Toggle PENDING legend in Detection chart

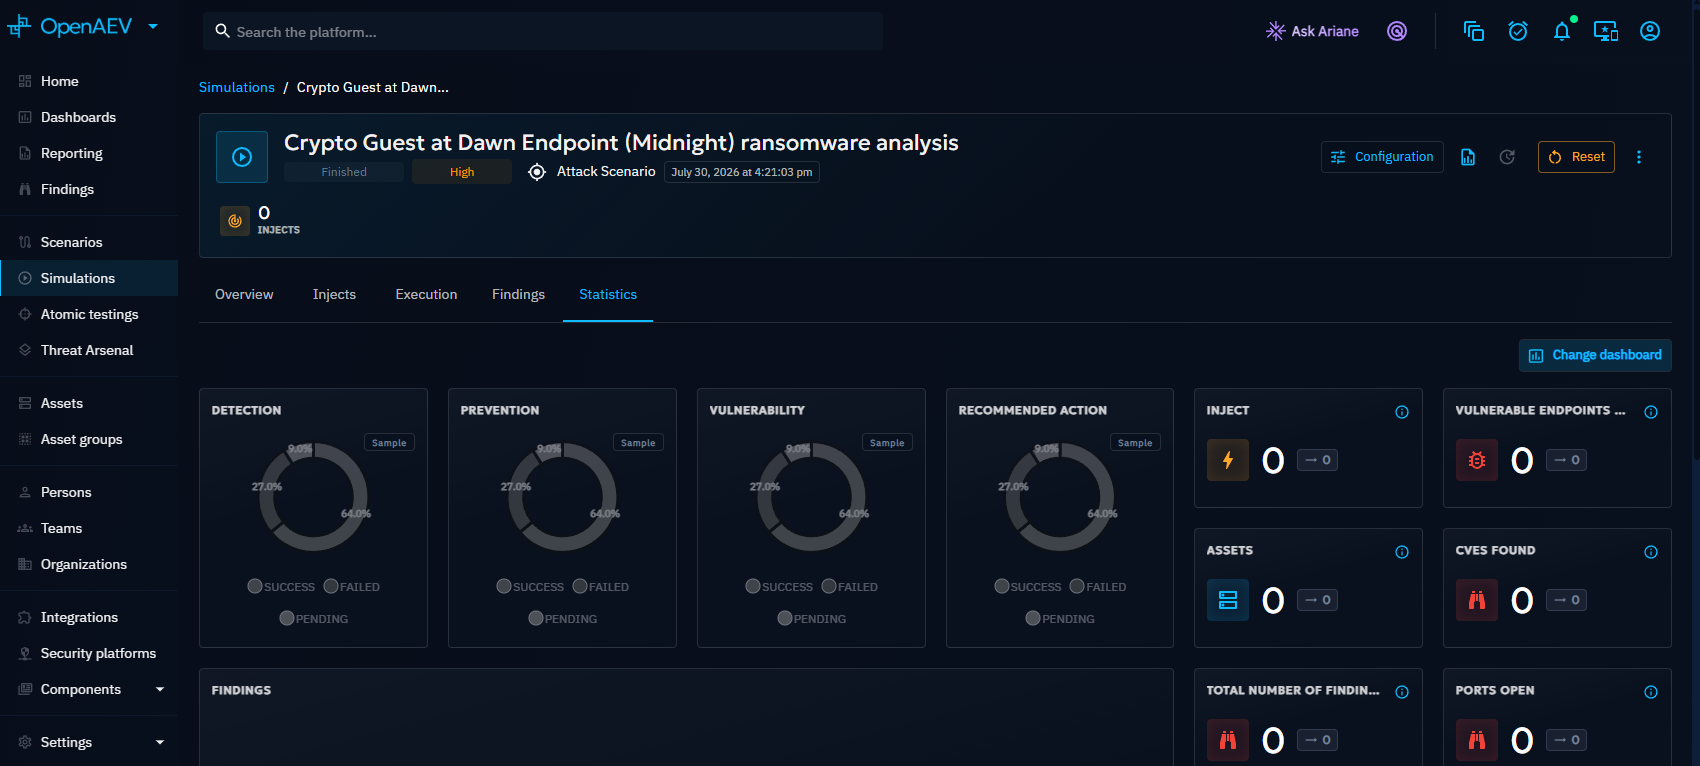(314, 619)
